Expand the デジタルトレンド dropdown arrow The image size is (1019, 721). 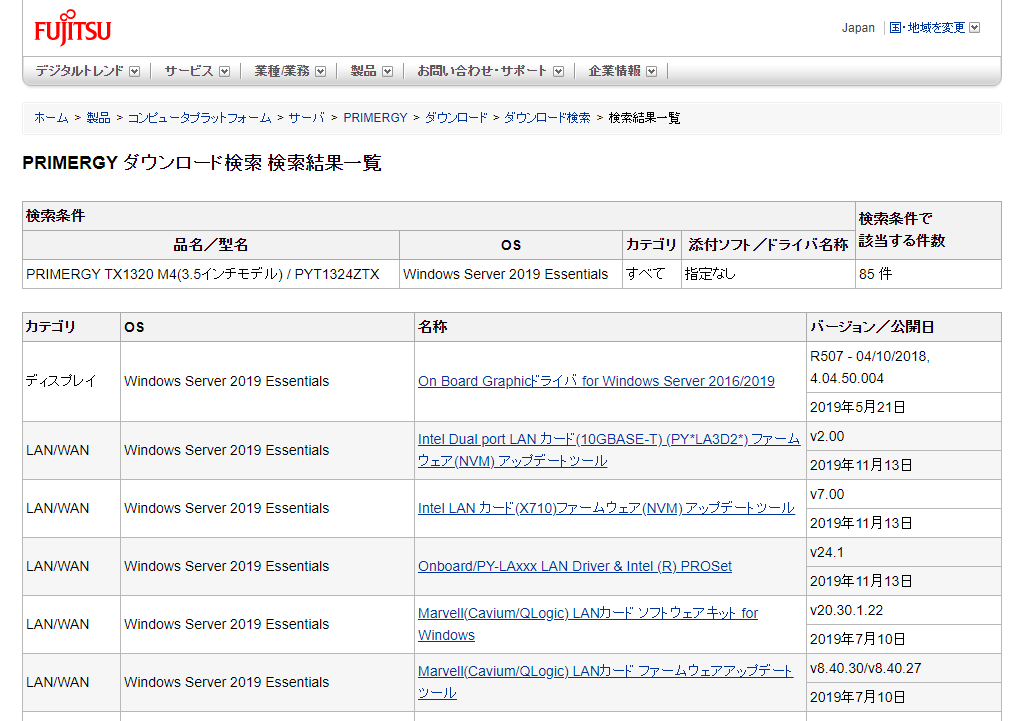click(x=135, y=72)
